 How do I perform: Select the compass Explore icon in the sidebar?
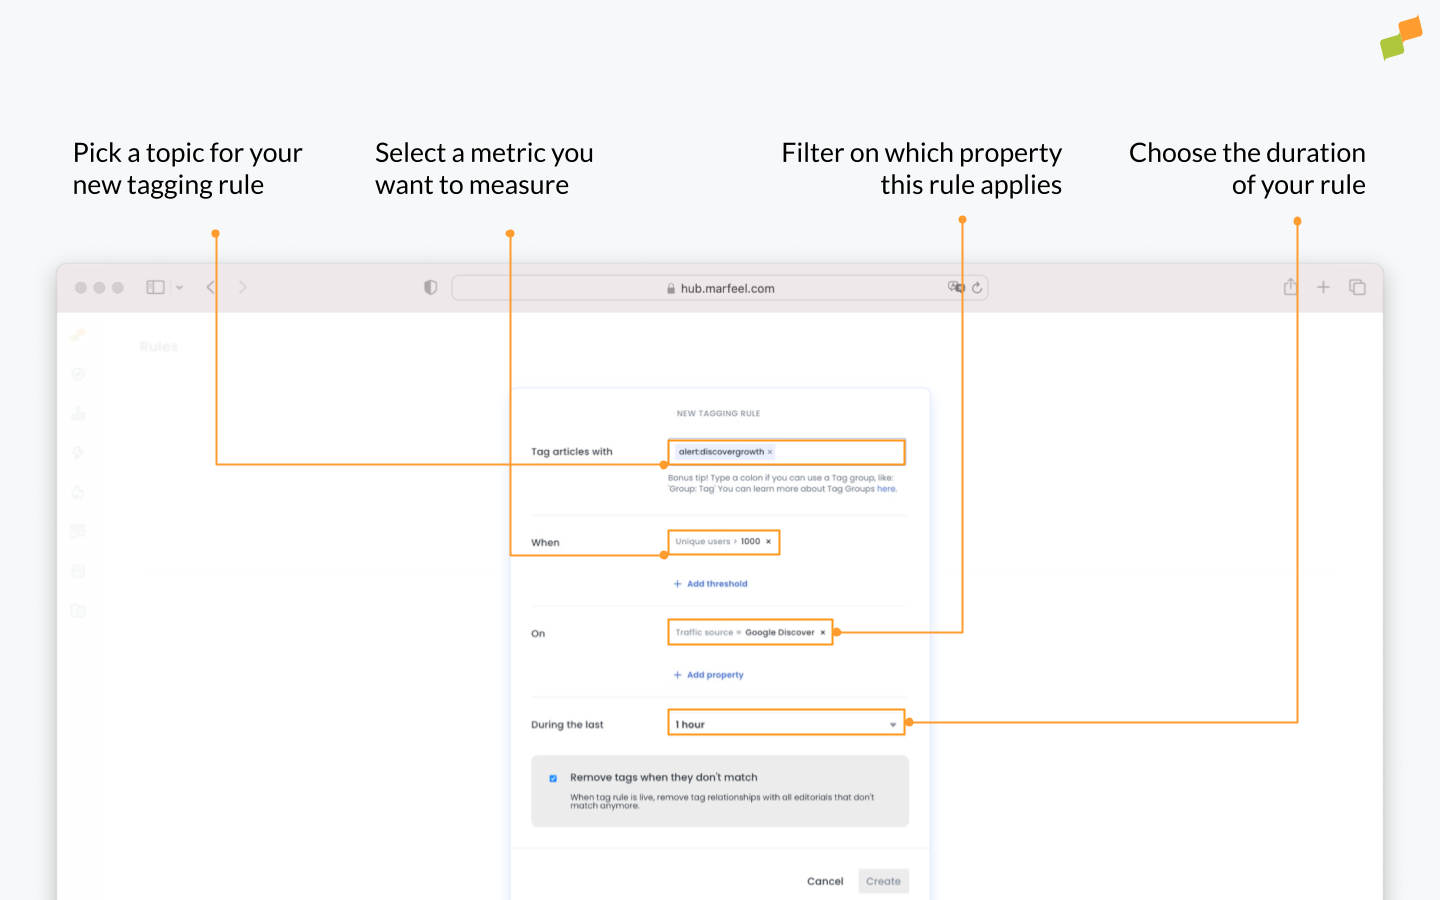click(x=78, y=374)
